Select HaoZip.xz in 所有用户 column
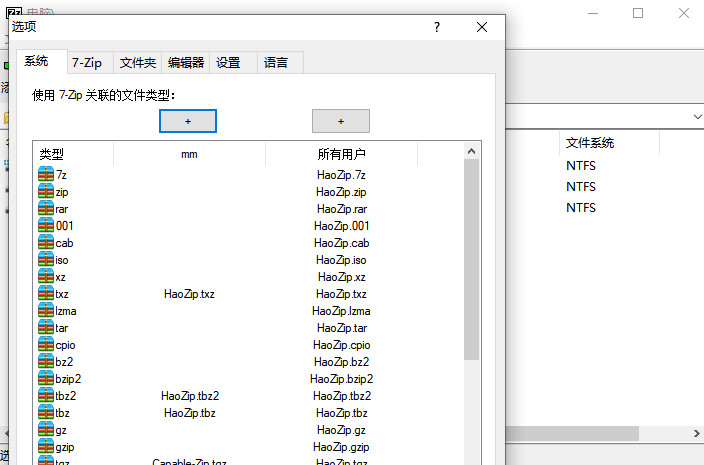 point(342,277)
